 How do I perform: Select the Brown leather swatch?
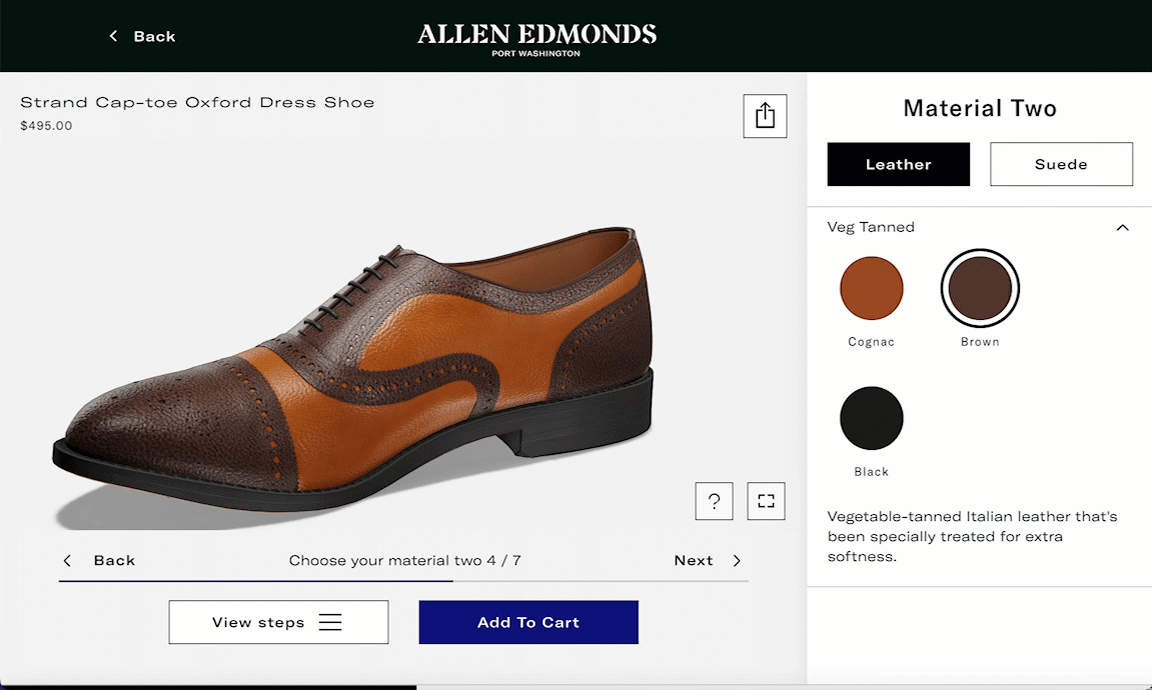(980, 288)
